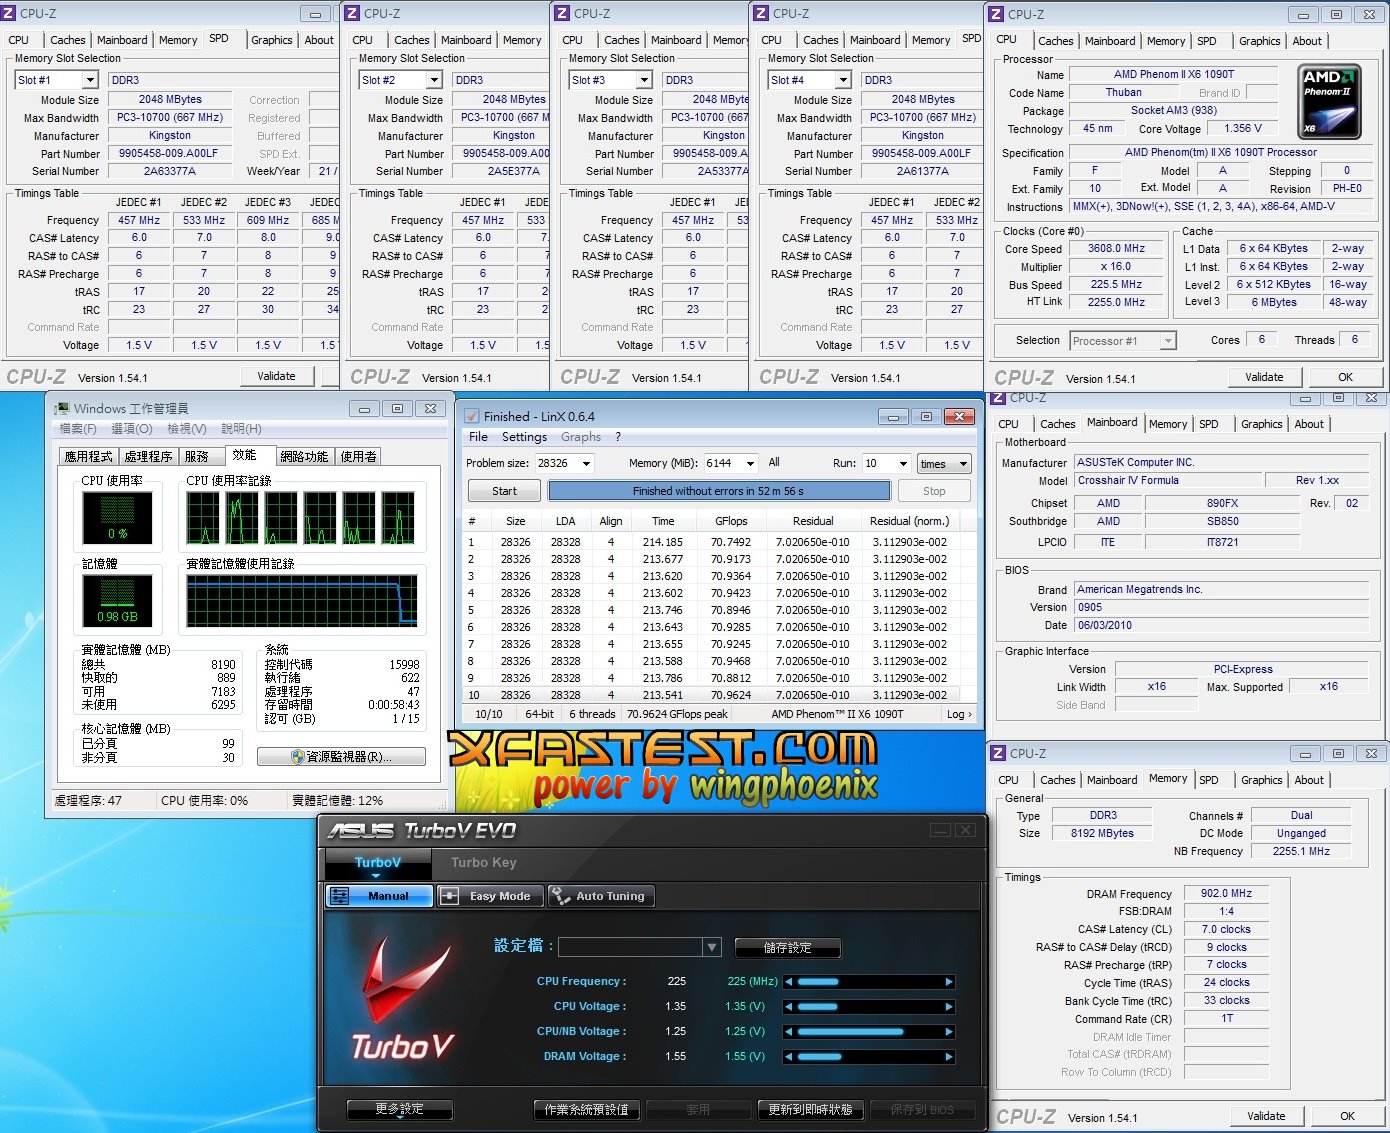
Task: Adjust the CPU Frequency slider
Action: (x=869, y=982)
